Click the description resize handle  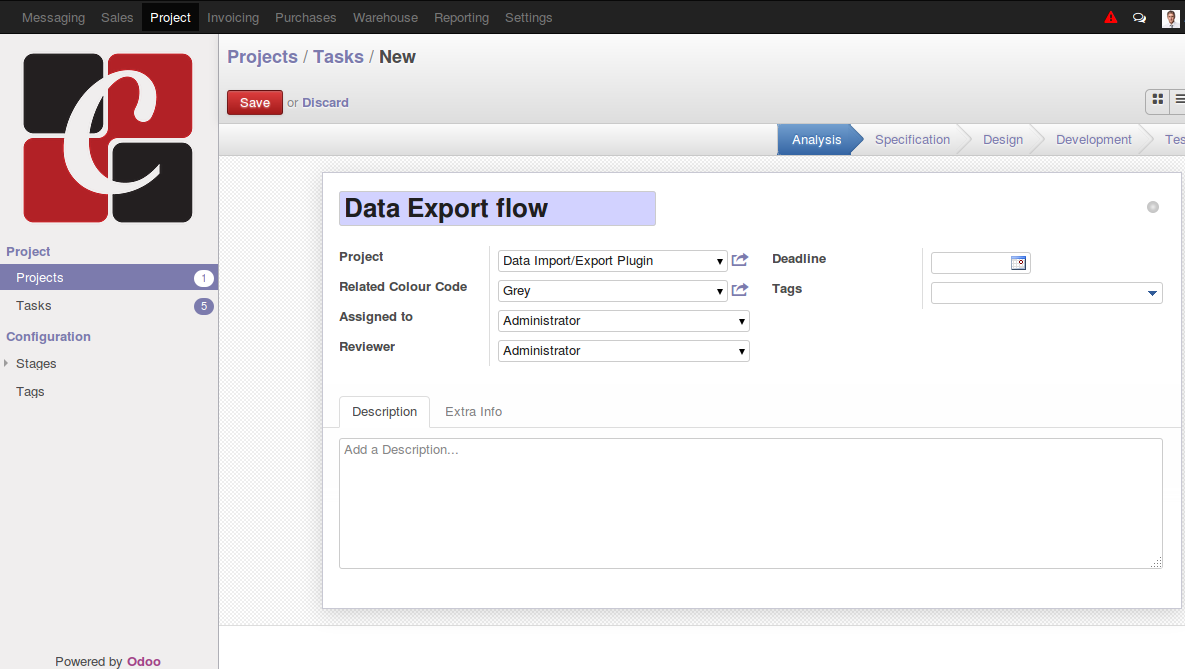[x=1156, y=562]
